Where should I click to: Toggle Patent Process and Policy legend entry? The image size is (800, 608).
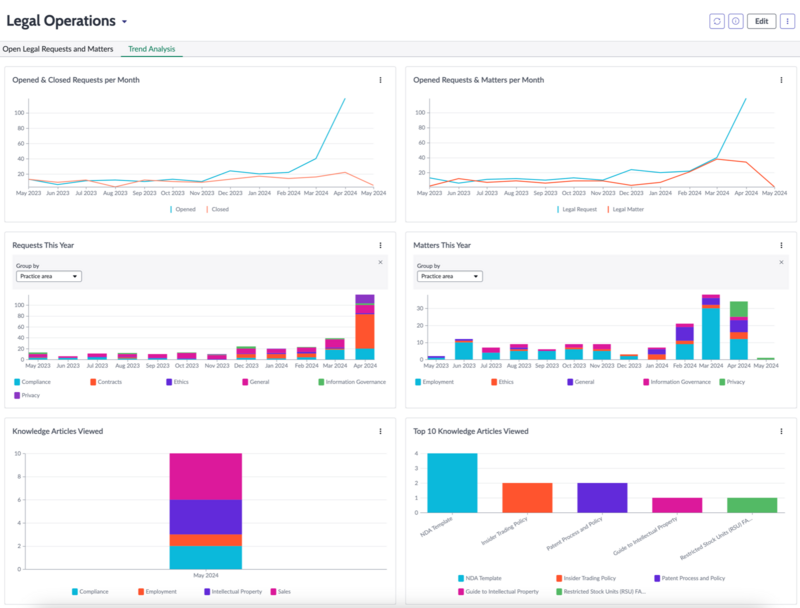[690, 578]
